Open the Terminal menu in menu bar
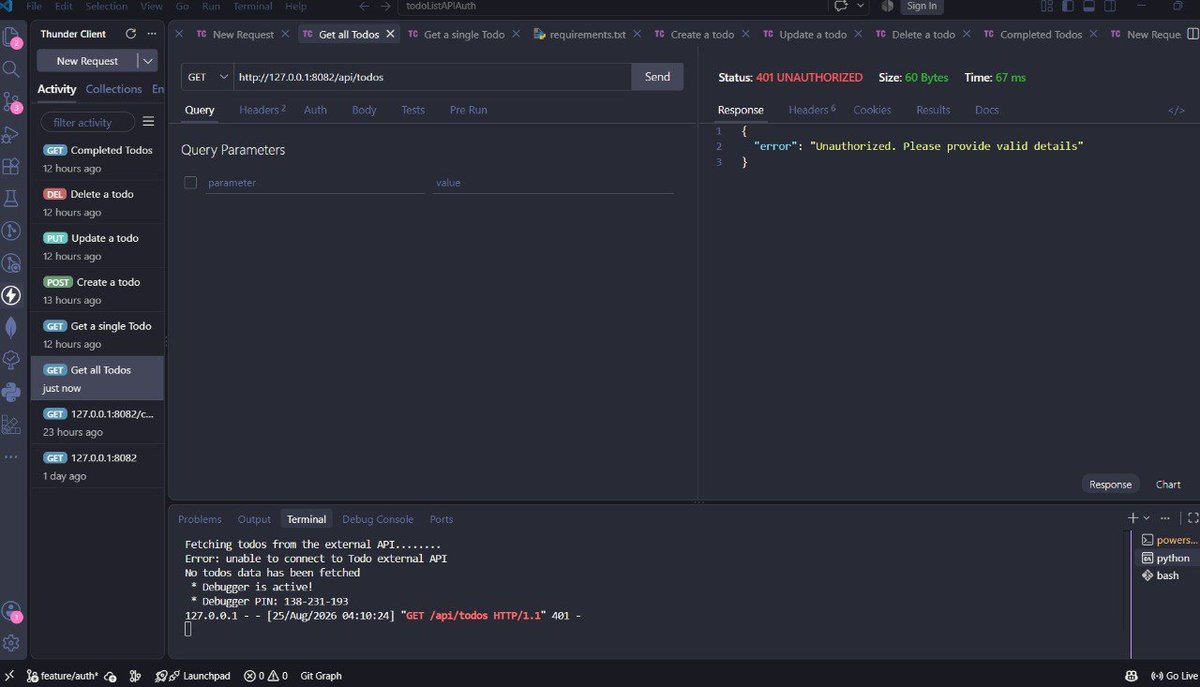This screenshot has height=687, width=1200. coord(252,6)
